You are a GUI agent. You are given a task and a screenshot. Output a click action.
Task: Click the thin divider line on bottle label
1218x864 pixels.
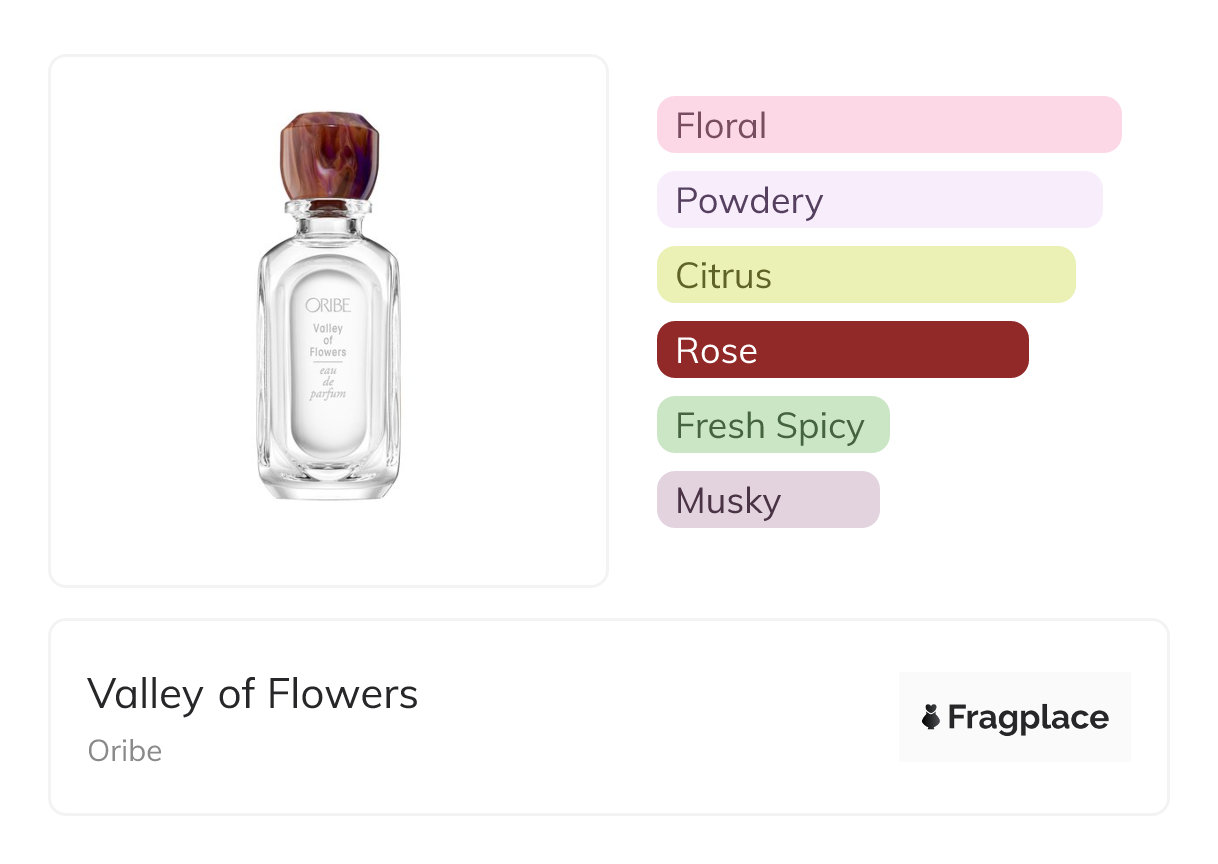click(328, 362)
